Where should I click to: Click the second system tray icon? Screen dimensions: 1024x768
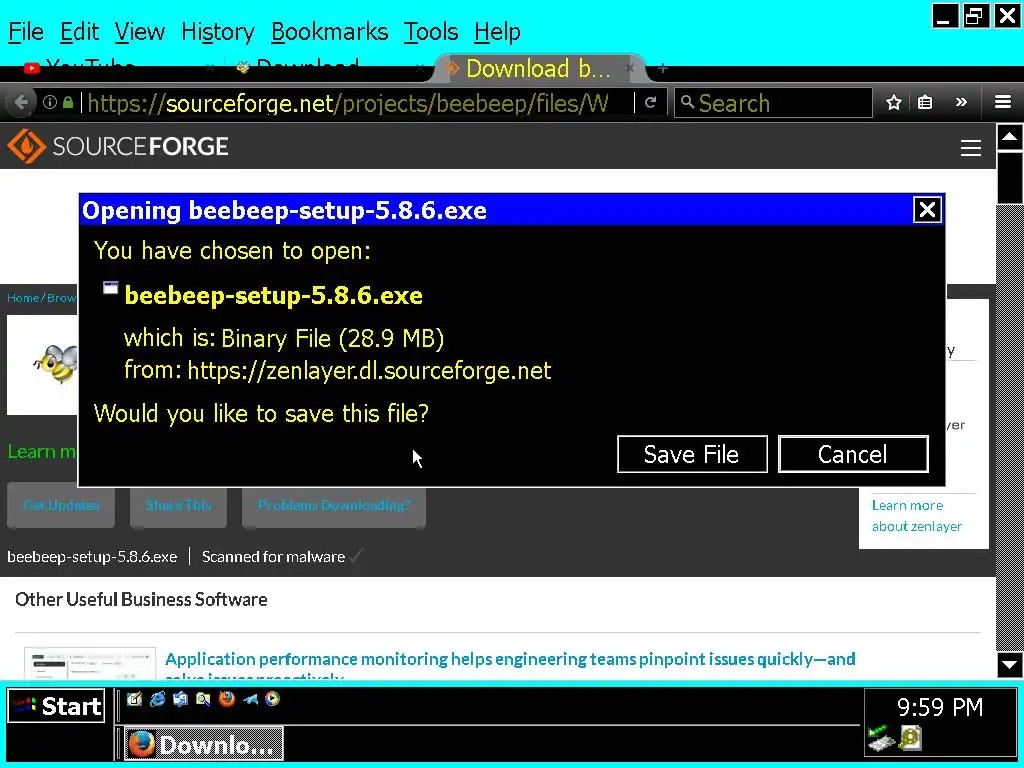(x=910, y=739)
